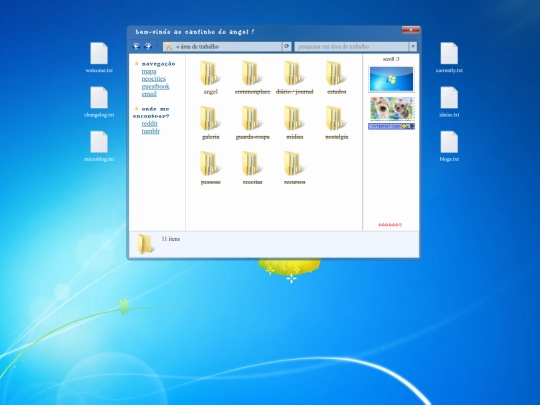Open the recursos folder
This screenshot has height=405, width=540.
294,168
